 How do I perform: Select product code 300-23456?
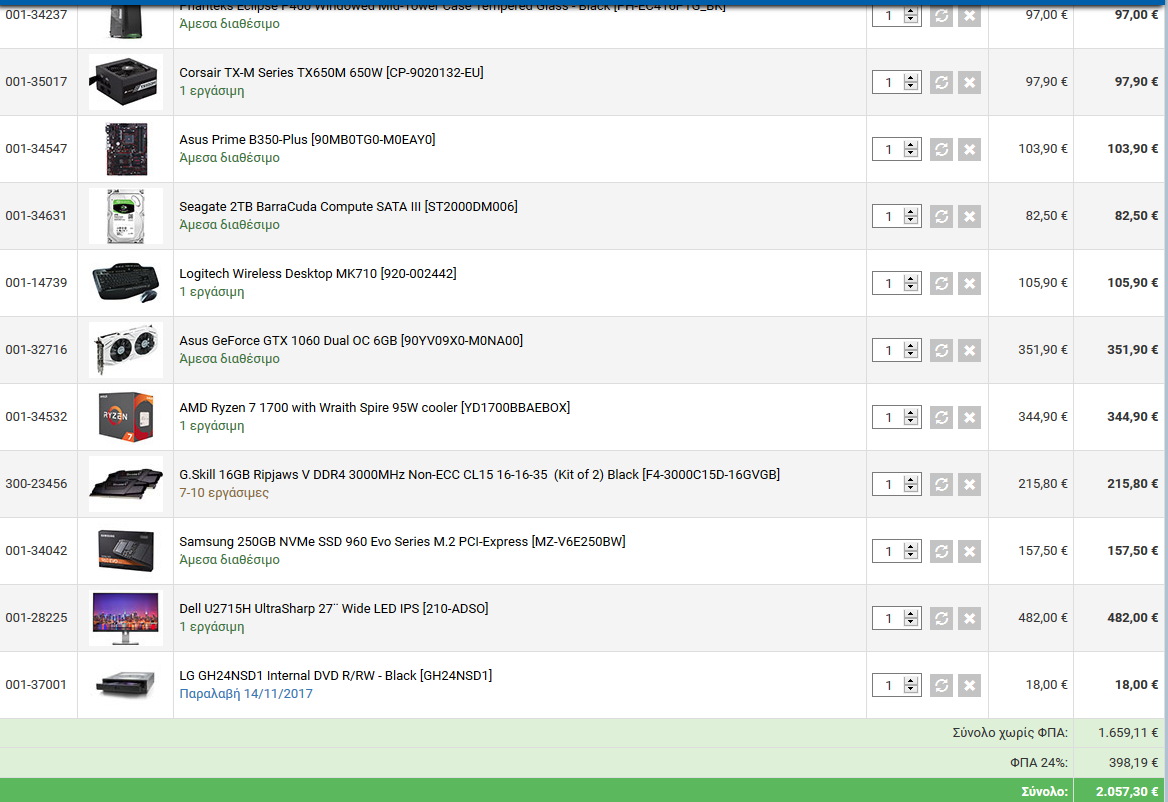click(x=36, y=484)
